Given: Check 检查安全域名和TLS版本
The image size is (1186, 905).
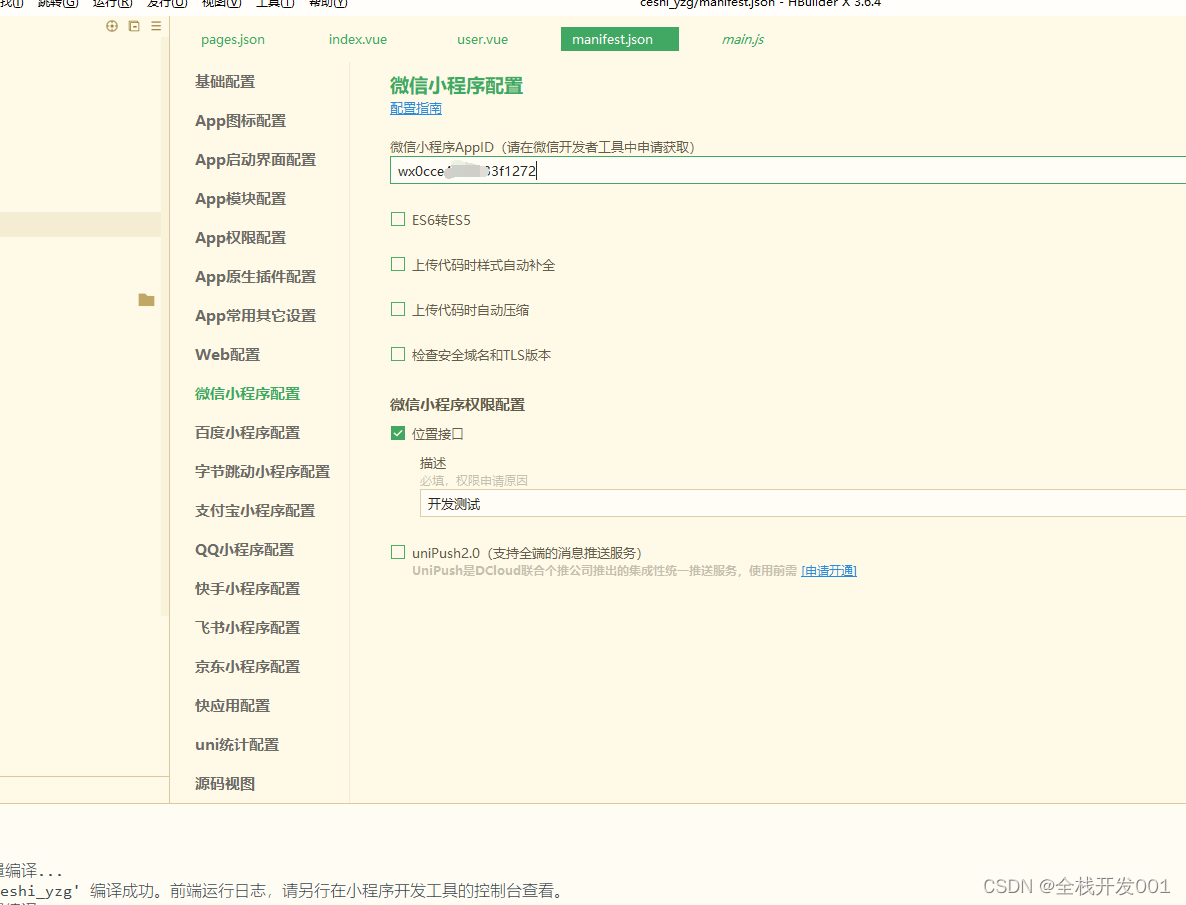Looking at the screenshot, I should coord(397,354).
